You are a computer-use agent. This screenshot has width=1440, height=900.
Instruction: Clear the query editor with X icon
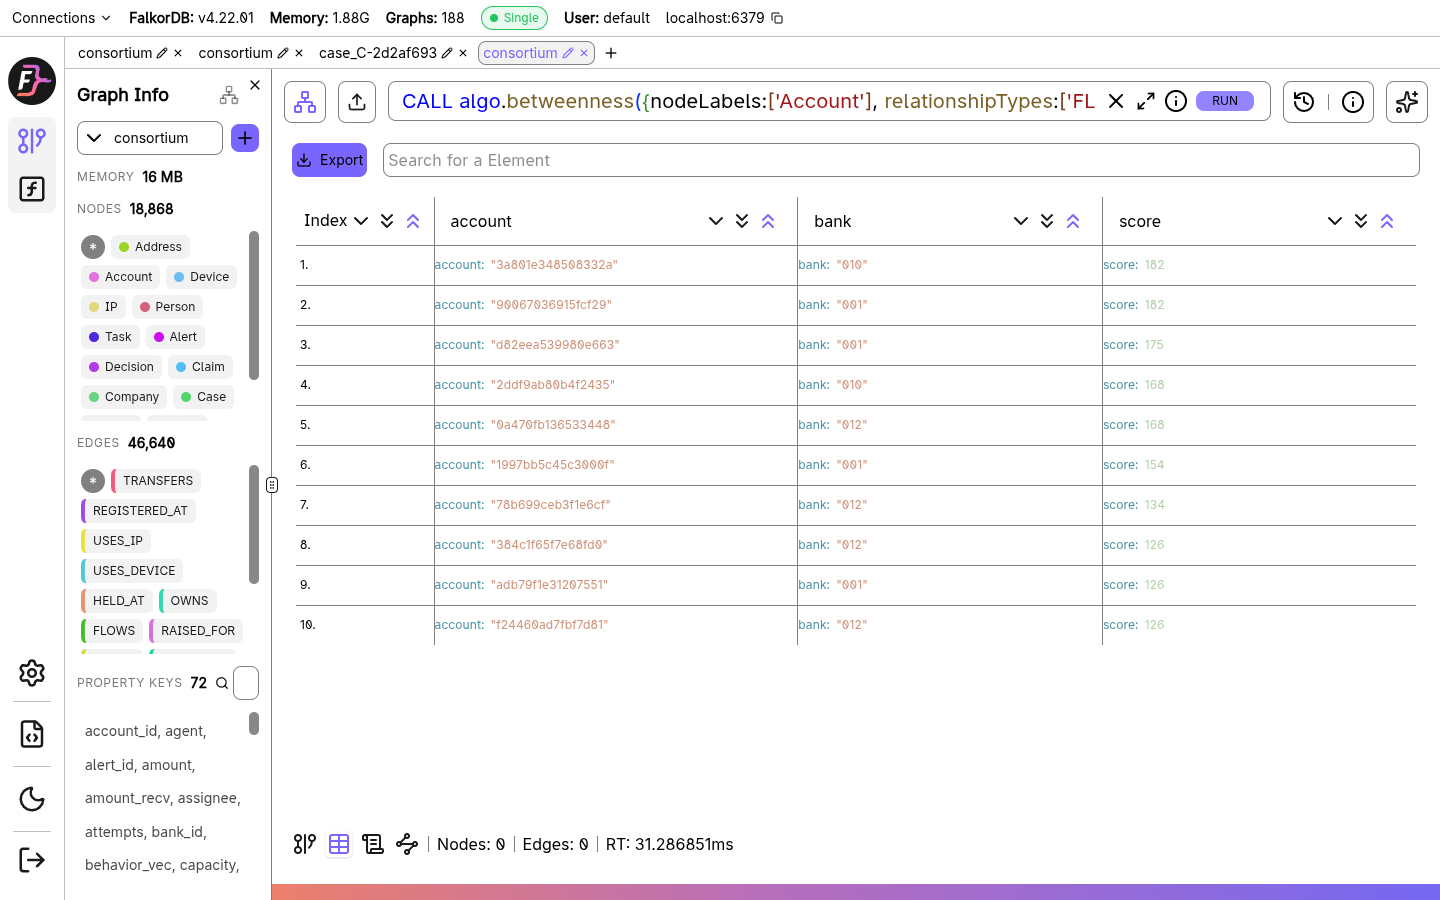coord(1116,101)
